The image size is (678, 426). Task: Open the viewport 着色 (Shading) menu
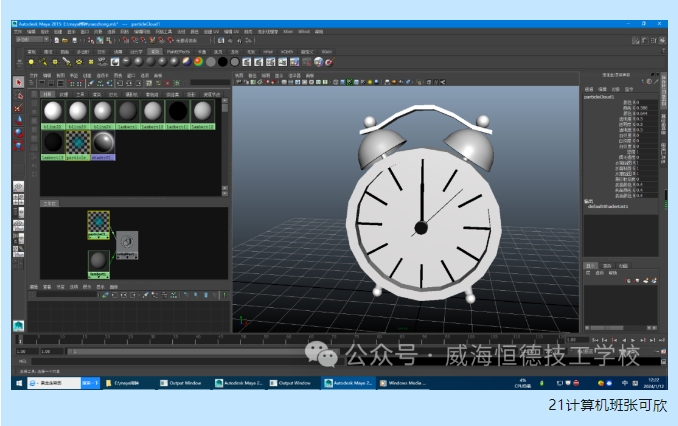point(253,75)
